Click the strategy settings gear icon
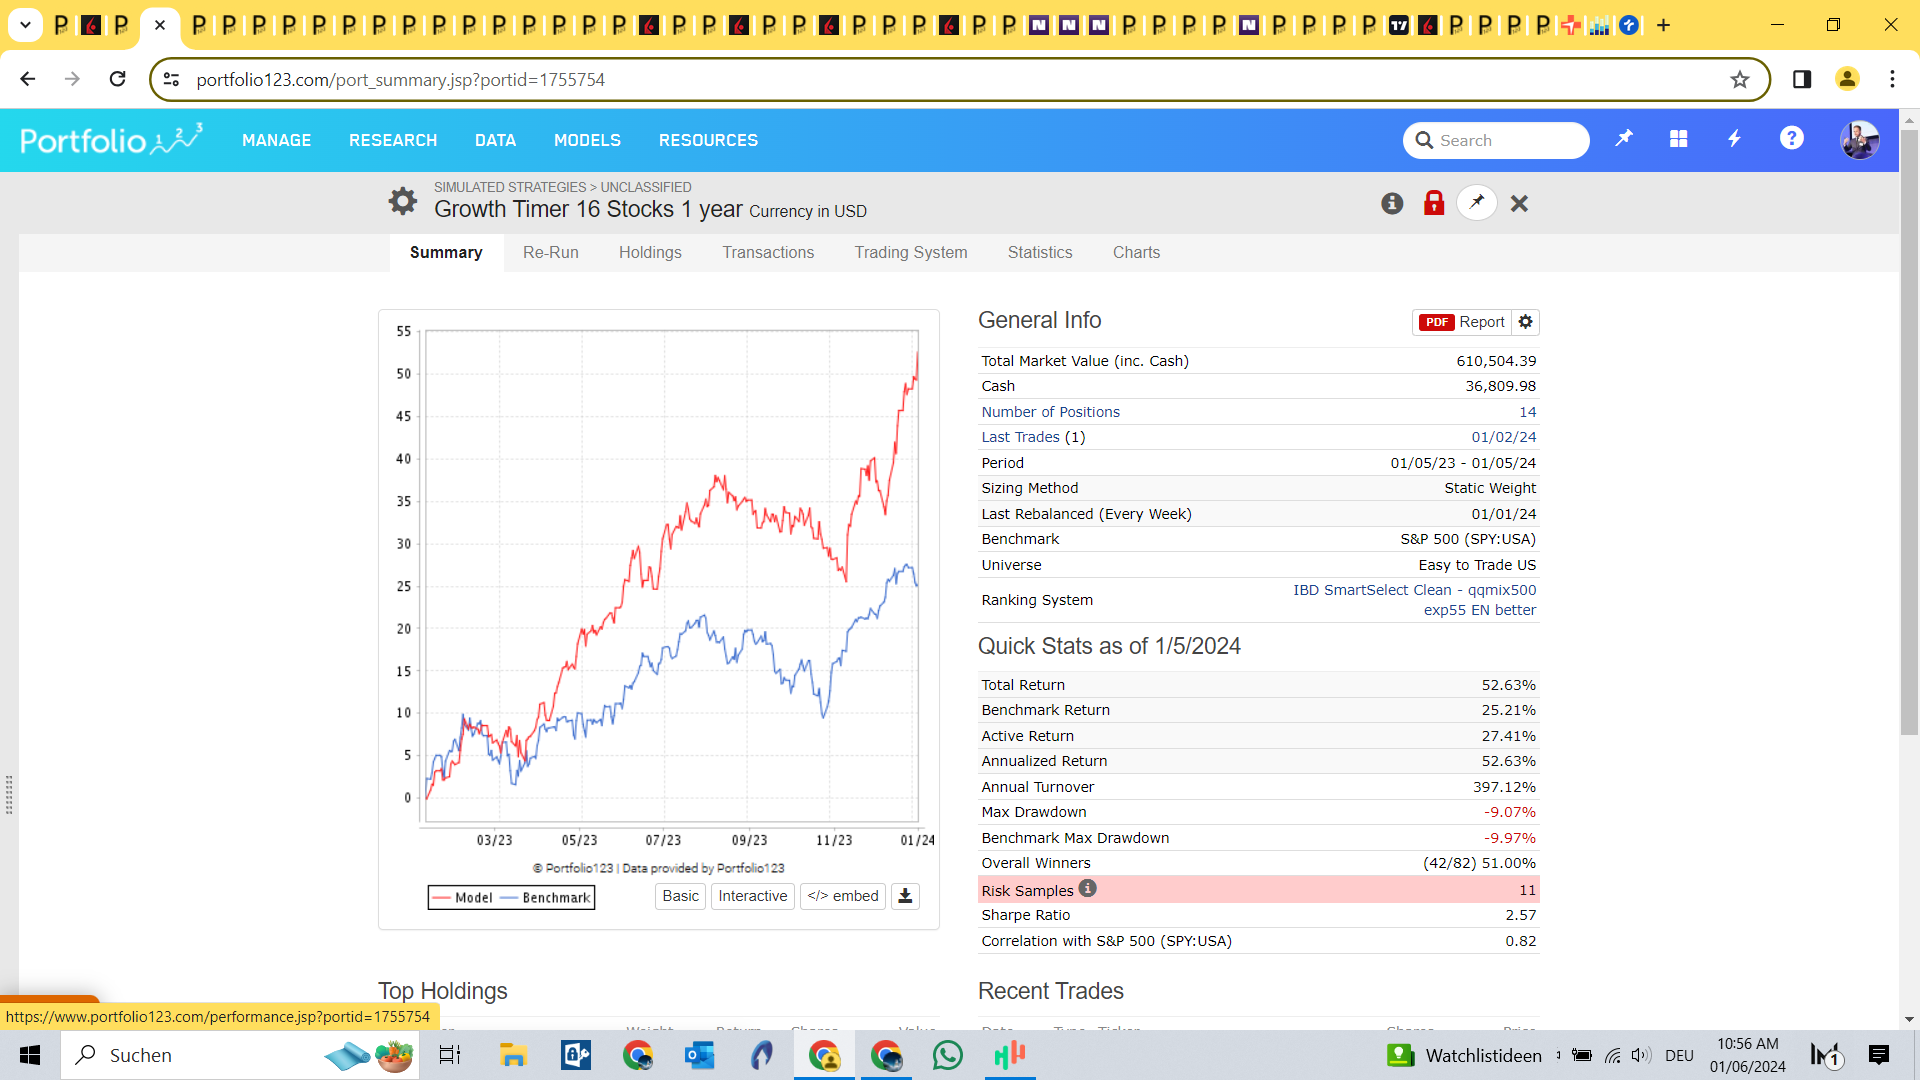 pyautogui.click(x=402, y=201)
